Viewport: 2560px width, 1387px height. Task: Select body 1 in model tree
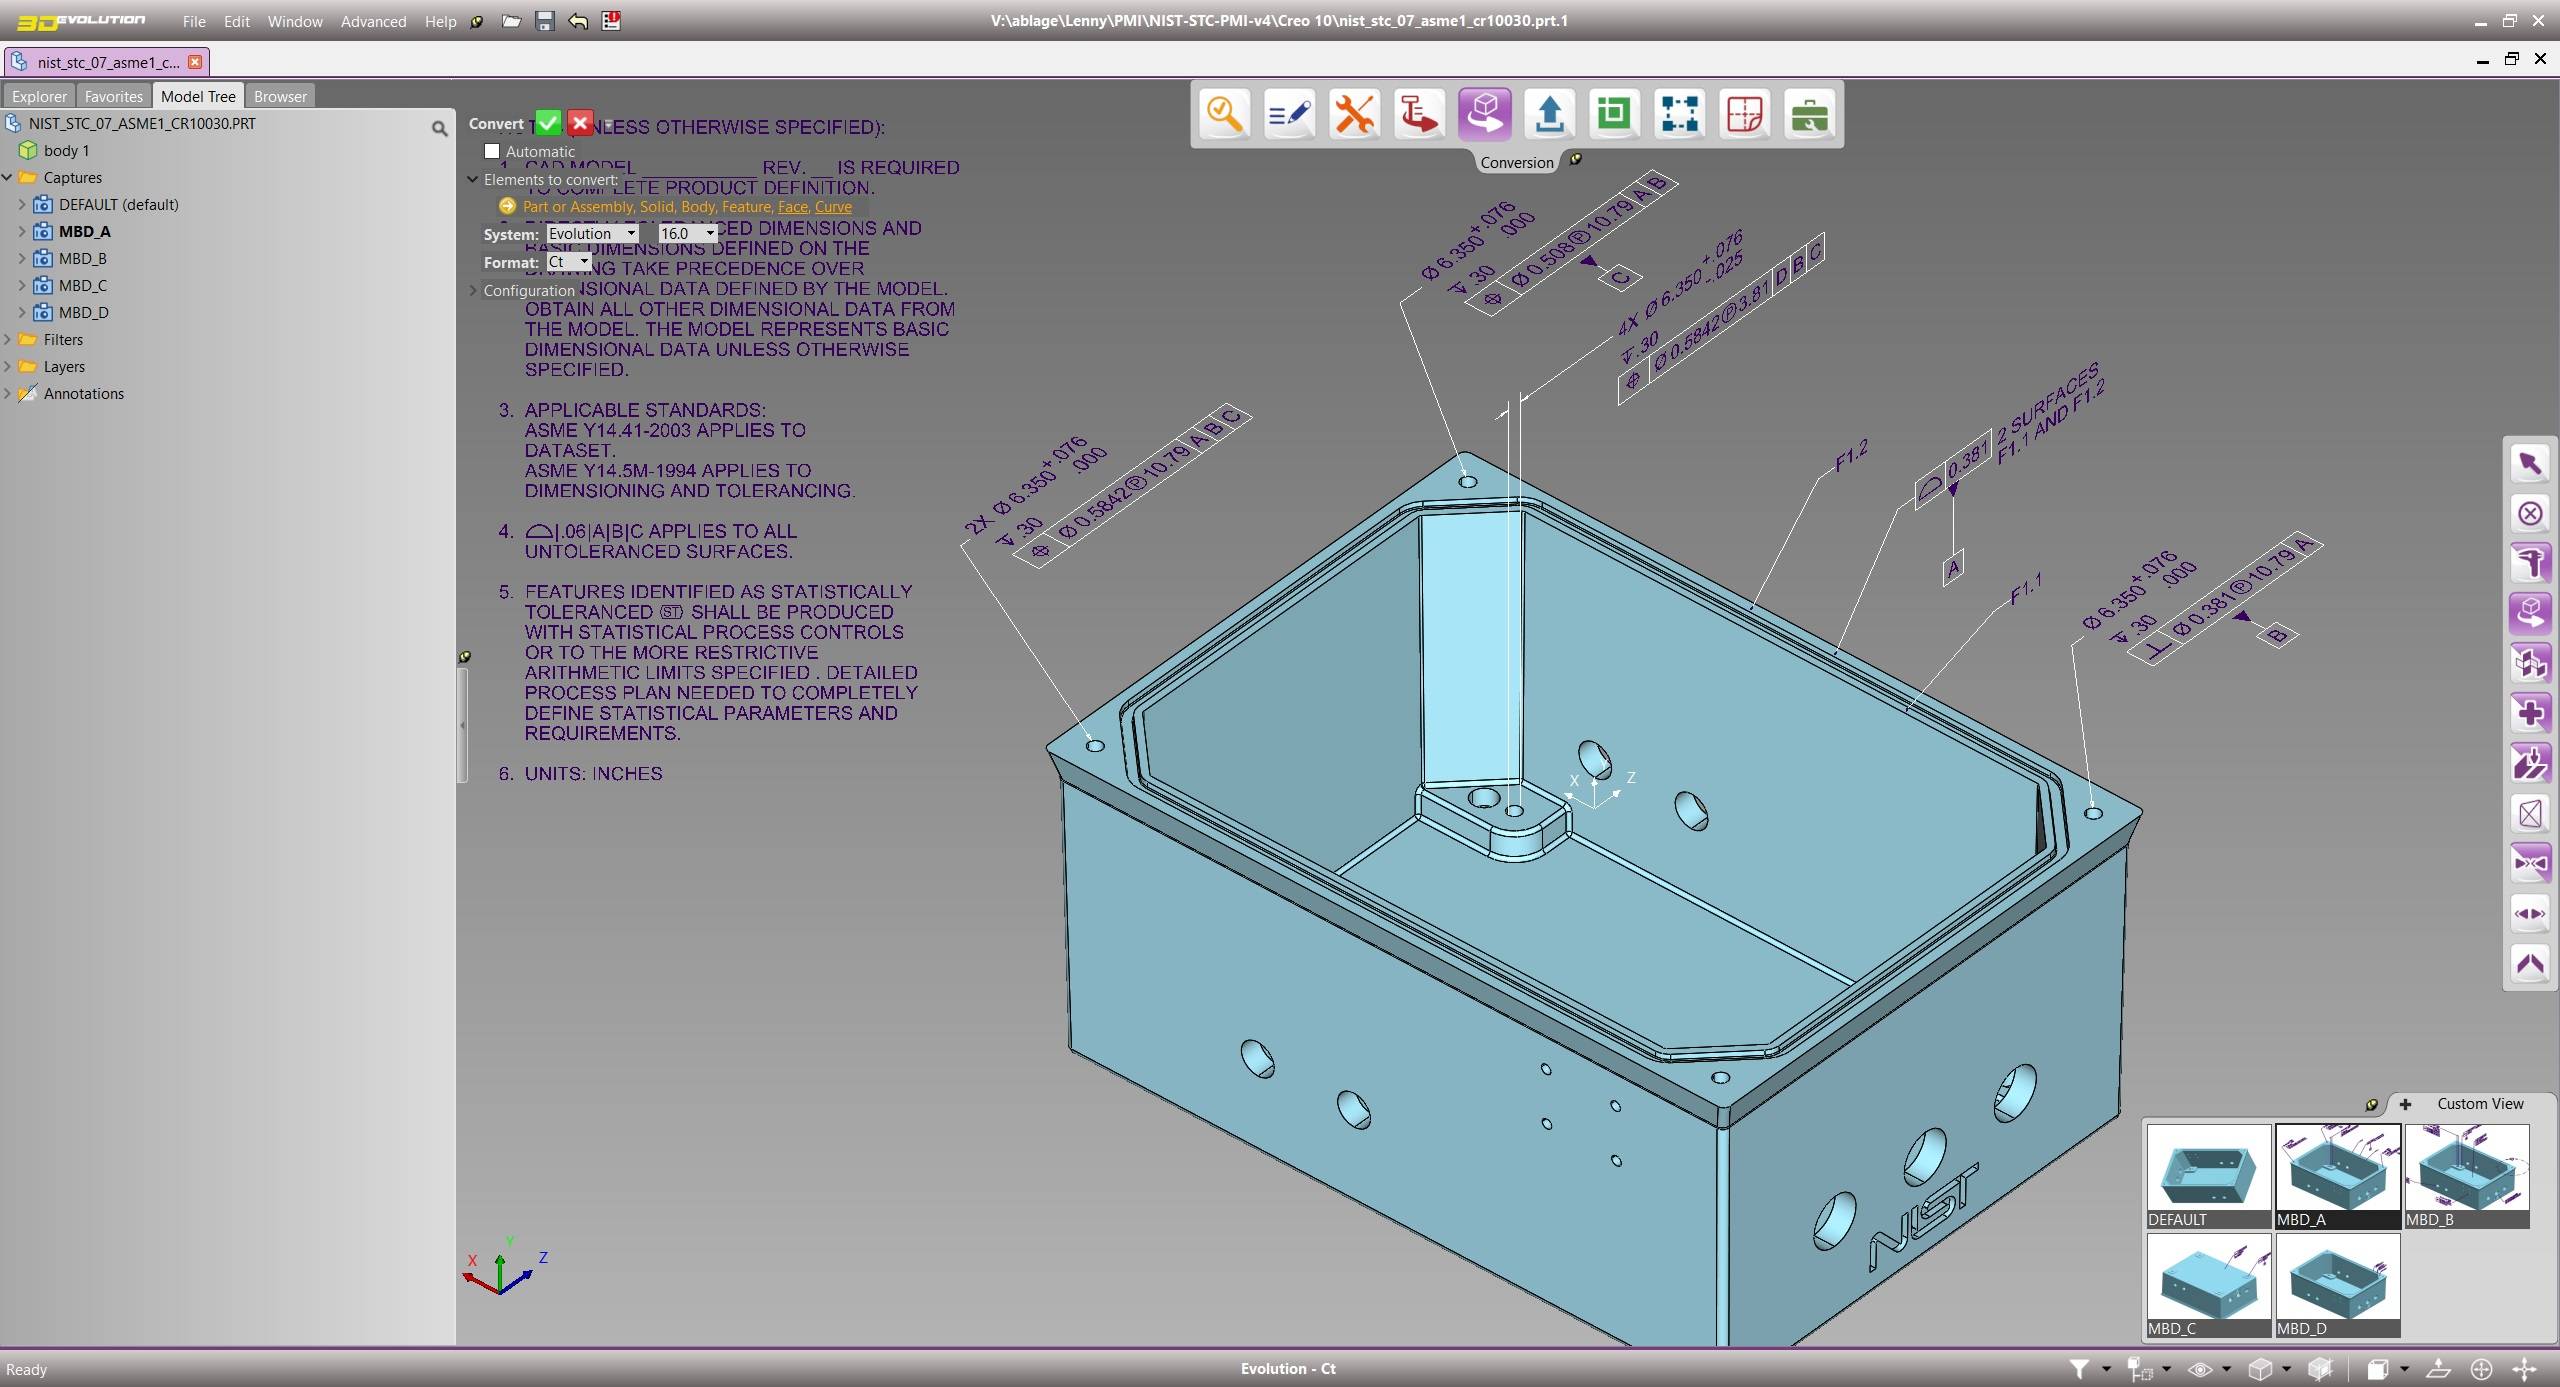click(66, 150)
